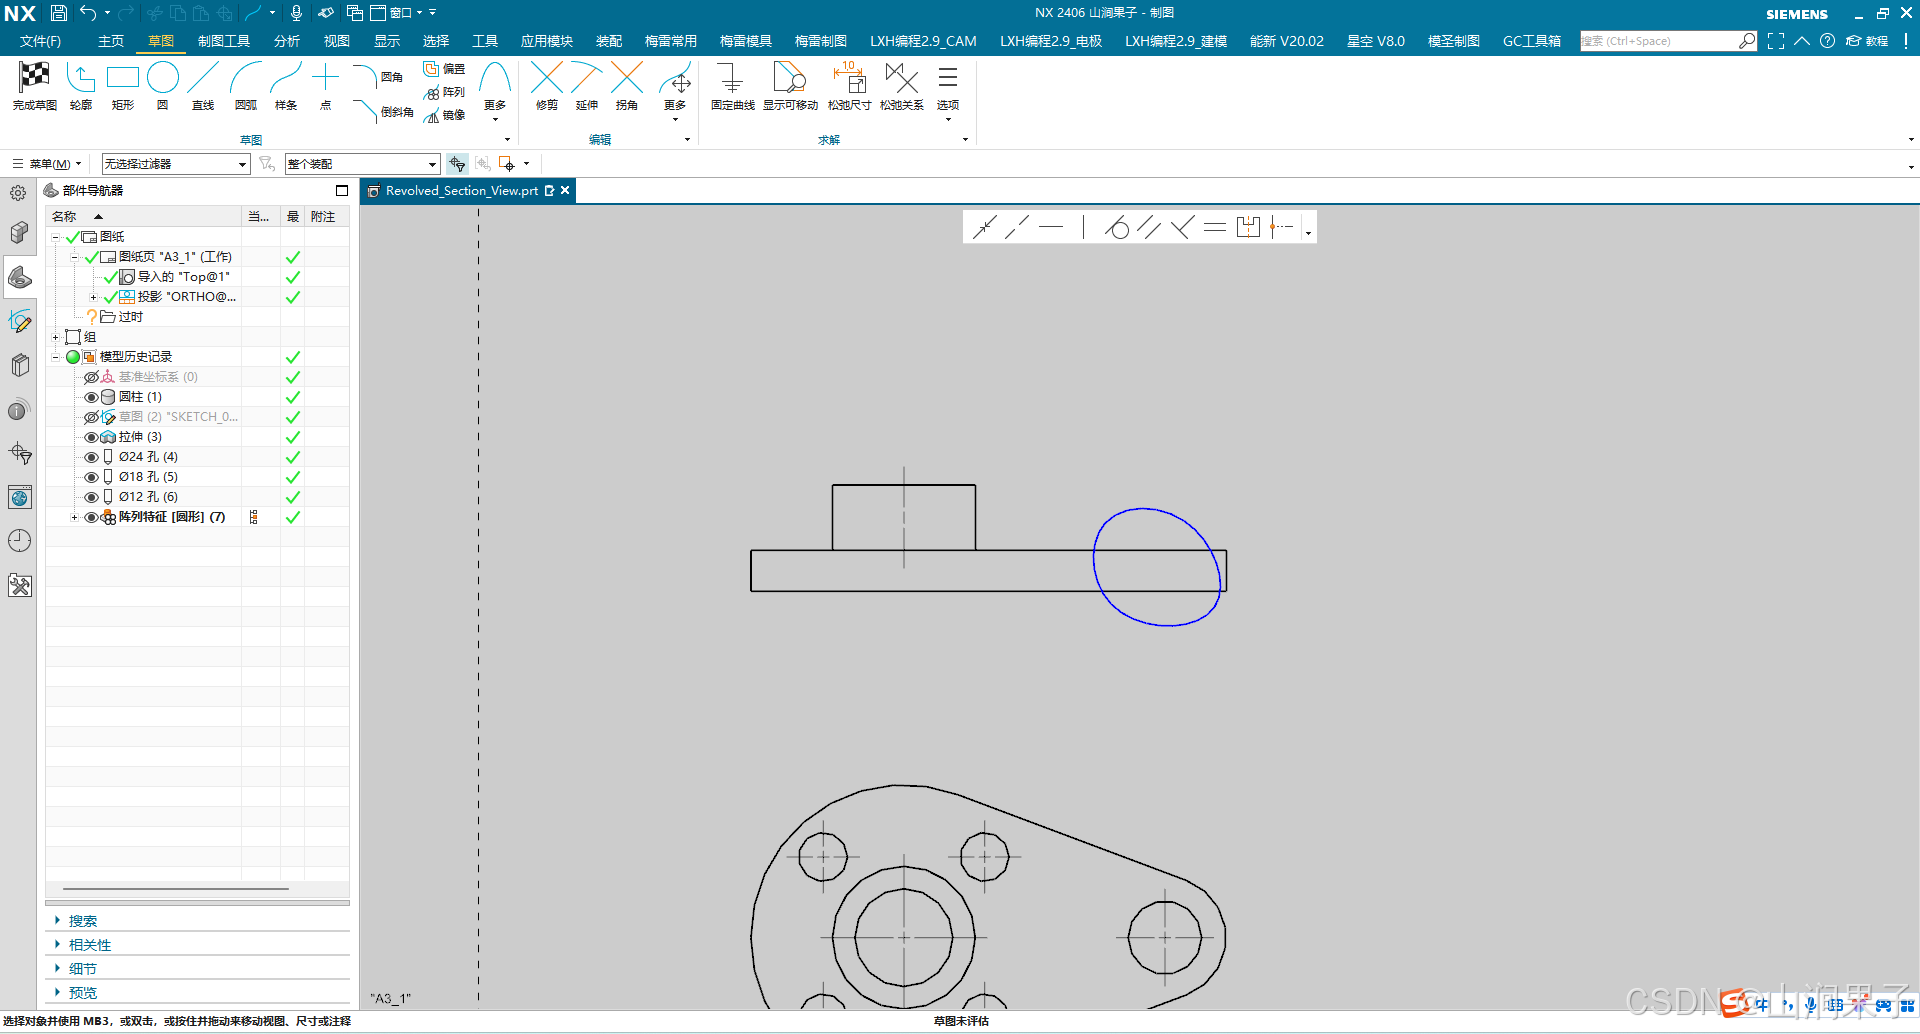Apply the symmetric constraint in floating toolbar
1920x1034 pixels.
click(1248, 228)
